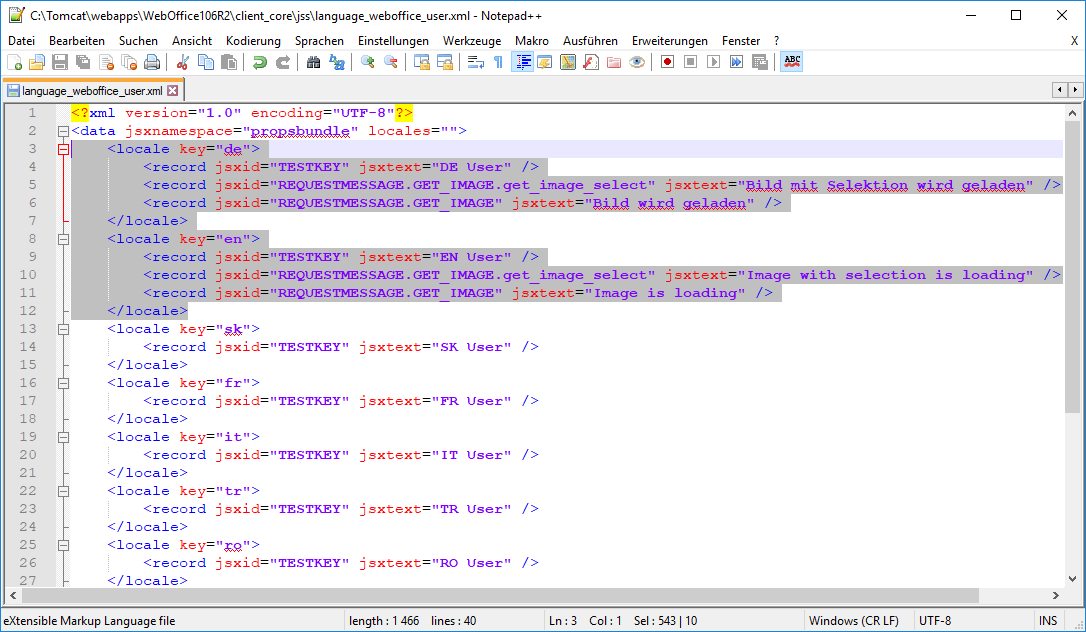
Task: Collapse the locale key de node
Action: click(63, 148)
